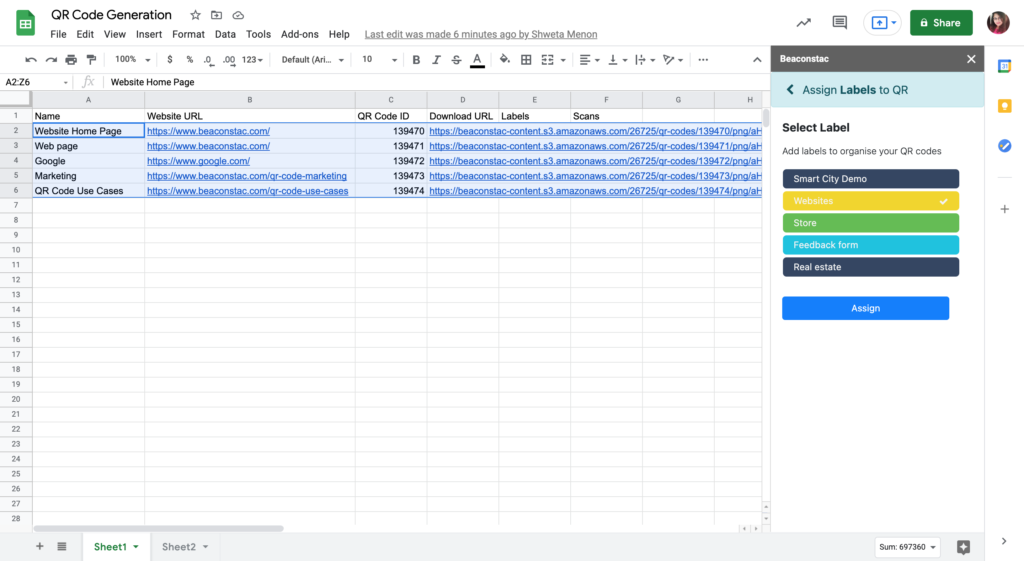The image size is (1024, 561).
Task: Open Google Calendar side panel icon
Action: [x=1004, y=66]
